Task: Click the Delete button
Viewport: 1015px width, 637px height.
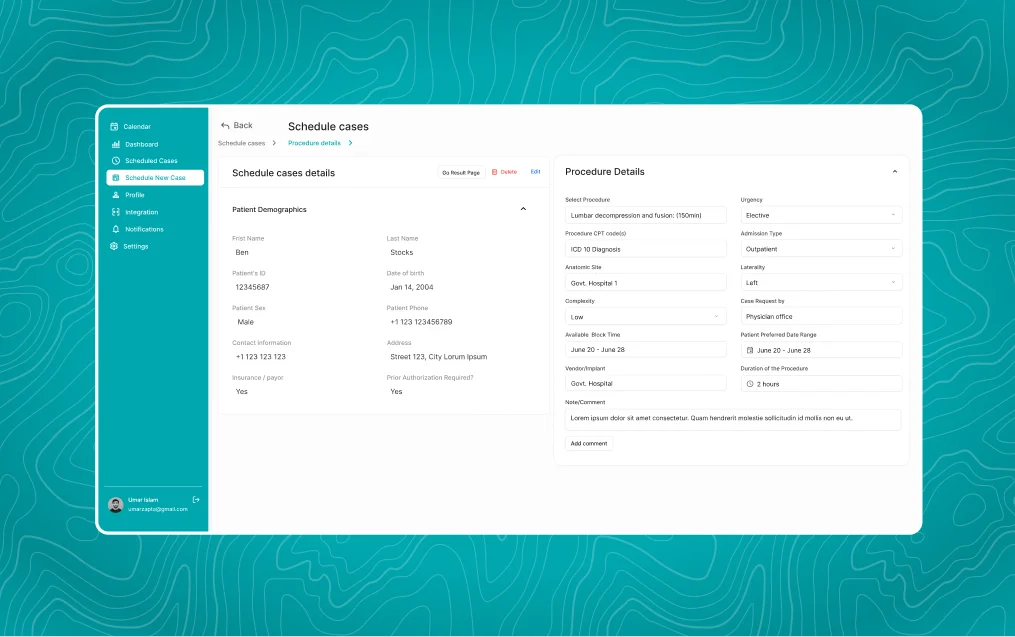Action: (504, 172)
